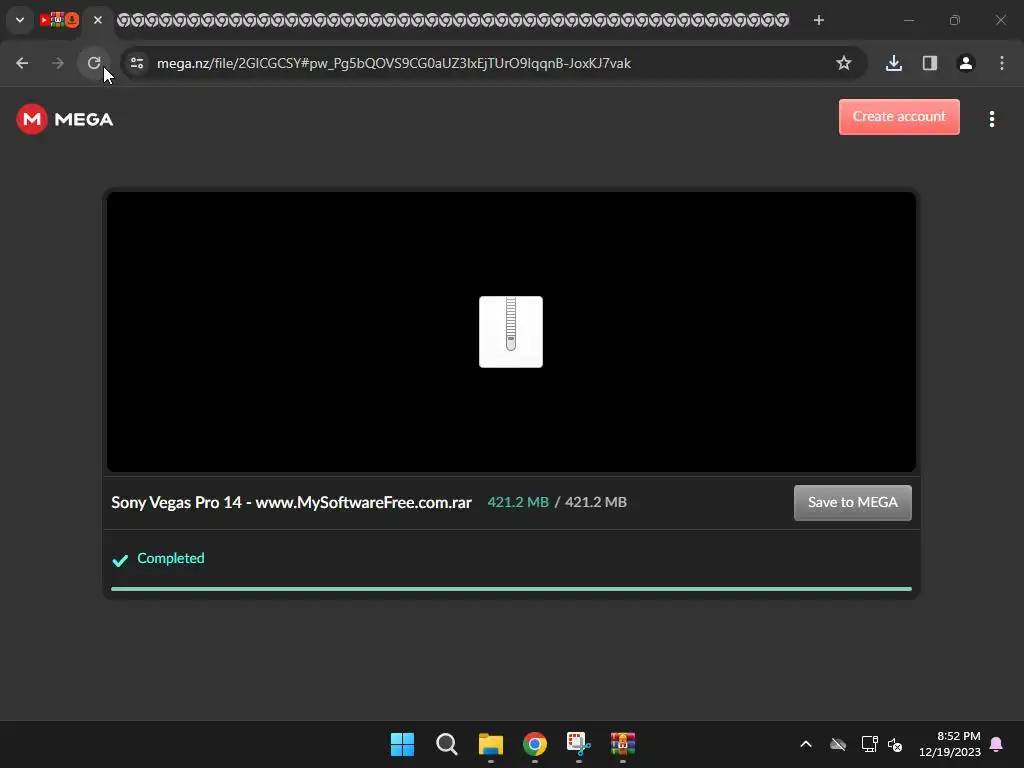Open Snipping Tool from taskbar
The height and width of the screenshot is (768, 1024).
[x=579, y=744]
